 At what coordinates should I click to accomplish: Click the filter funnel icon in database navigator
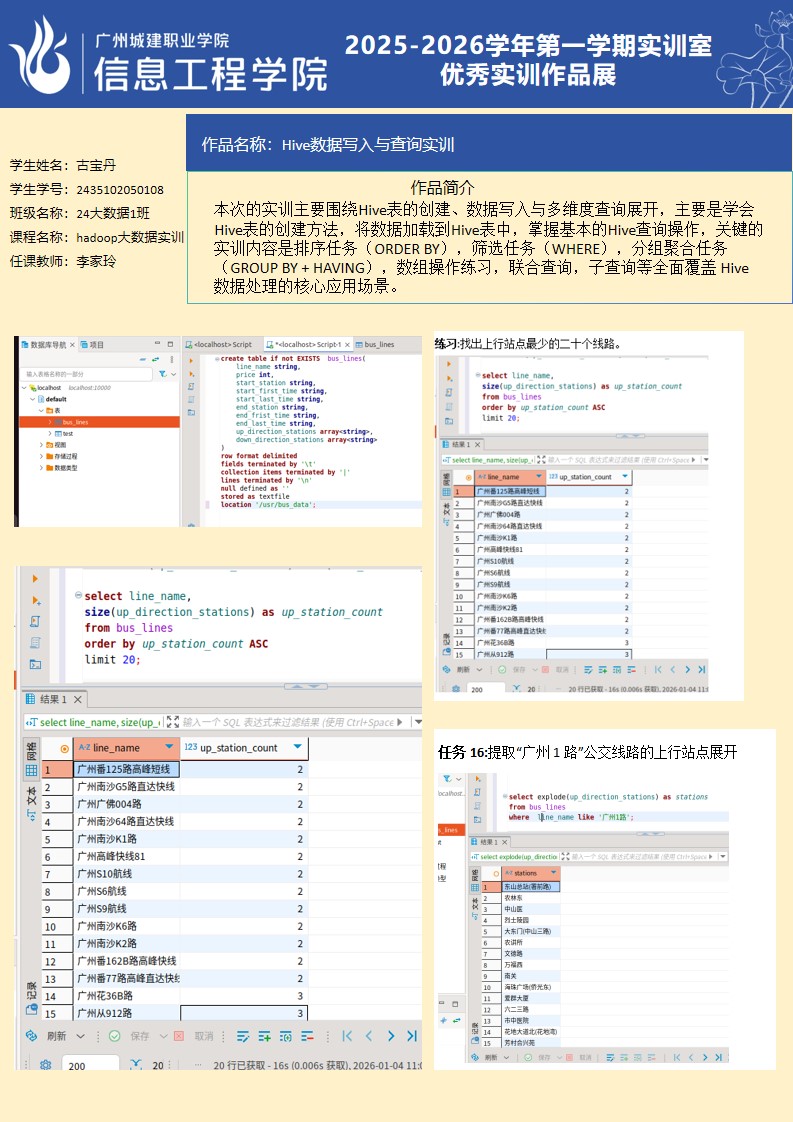pos(162,374)
